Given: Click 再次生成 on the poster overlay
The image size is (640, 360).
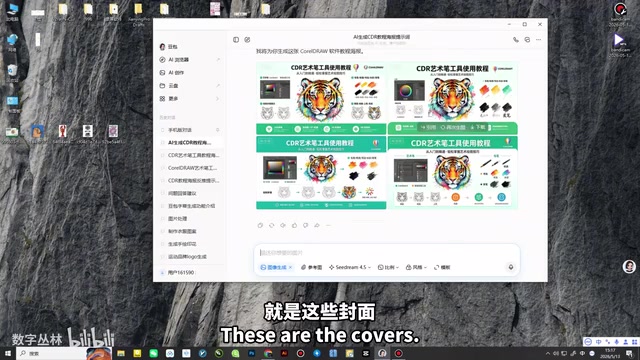Looking at the screenshot, I should pos(453,127).
